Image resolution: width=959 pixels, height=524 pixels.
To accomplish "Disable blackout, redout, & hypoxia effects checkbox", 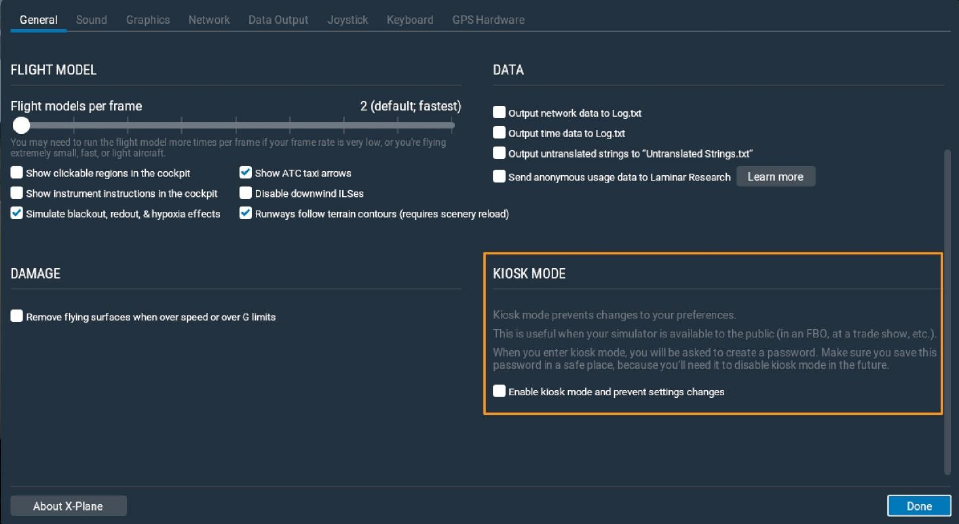I will point(17,213).
